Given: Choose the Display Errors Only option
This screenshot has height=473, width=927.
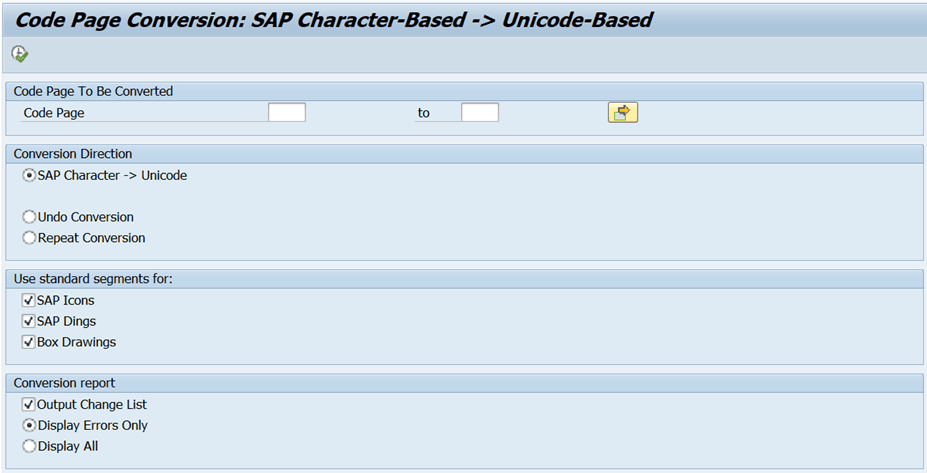Looking at the screenshot, I should 29,425.
